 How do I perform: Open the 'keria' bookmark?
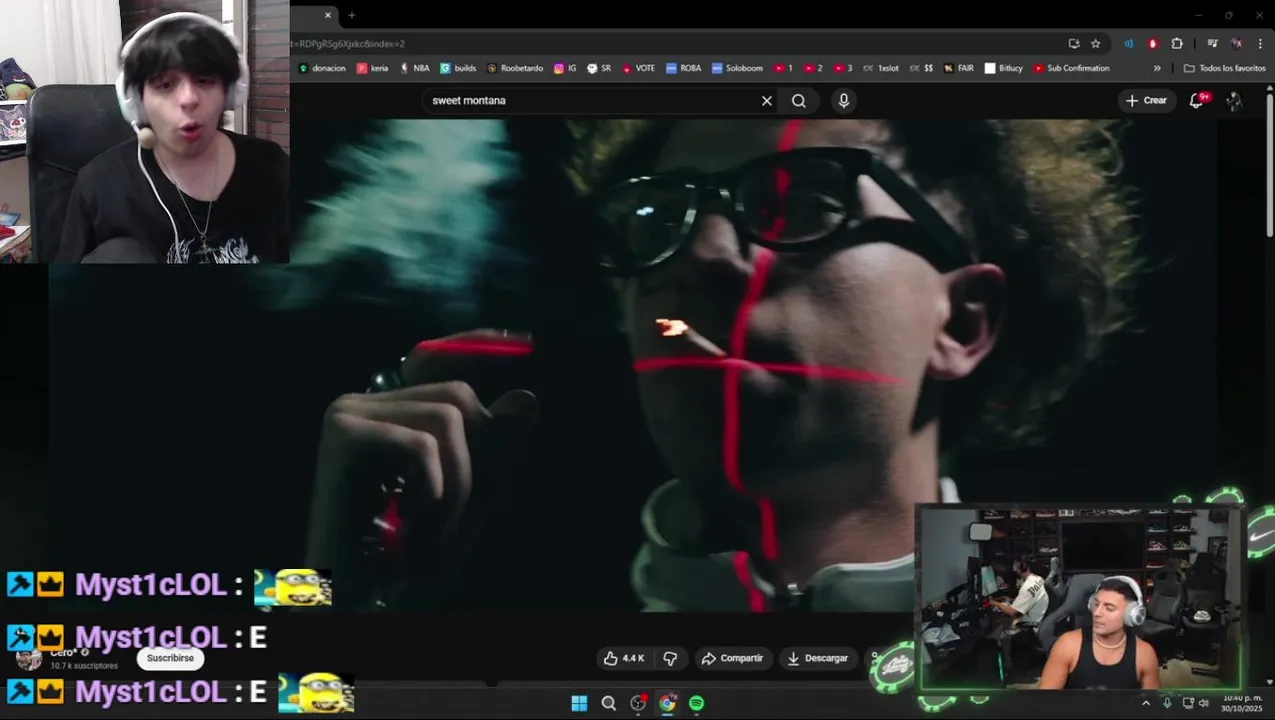[x=372, y=68]
